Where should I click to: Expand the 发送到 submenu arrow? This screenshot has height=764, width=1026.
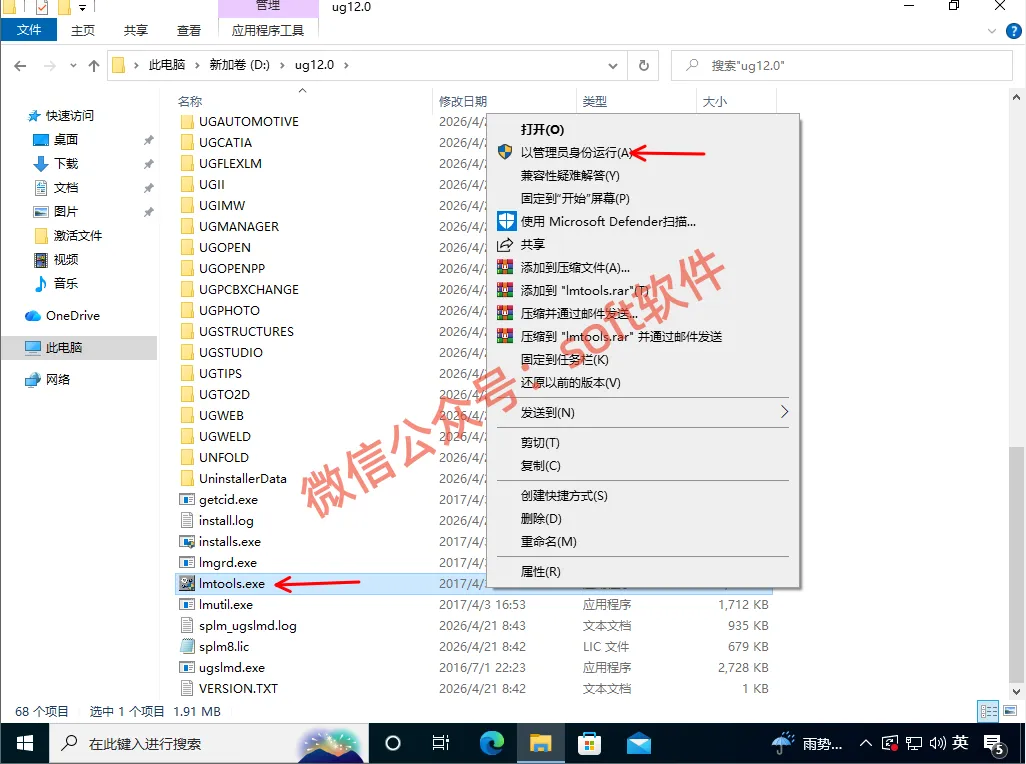tap(784, 412)
